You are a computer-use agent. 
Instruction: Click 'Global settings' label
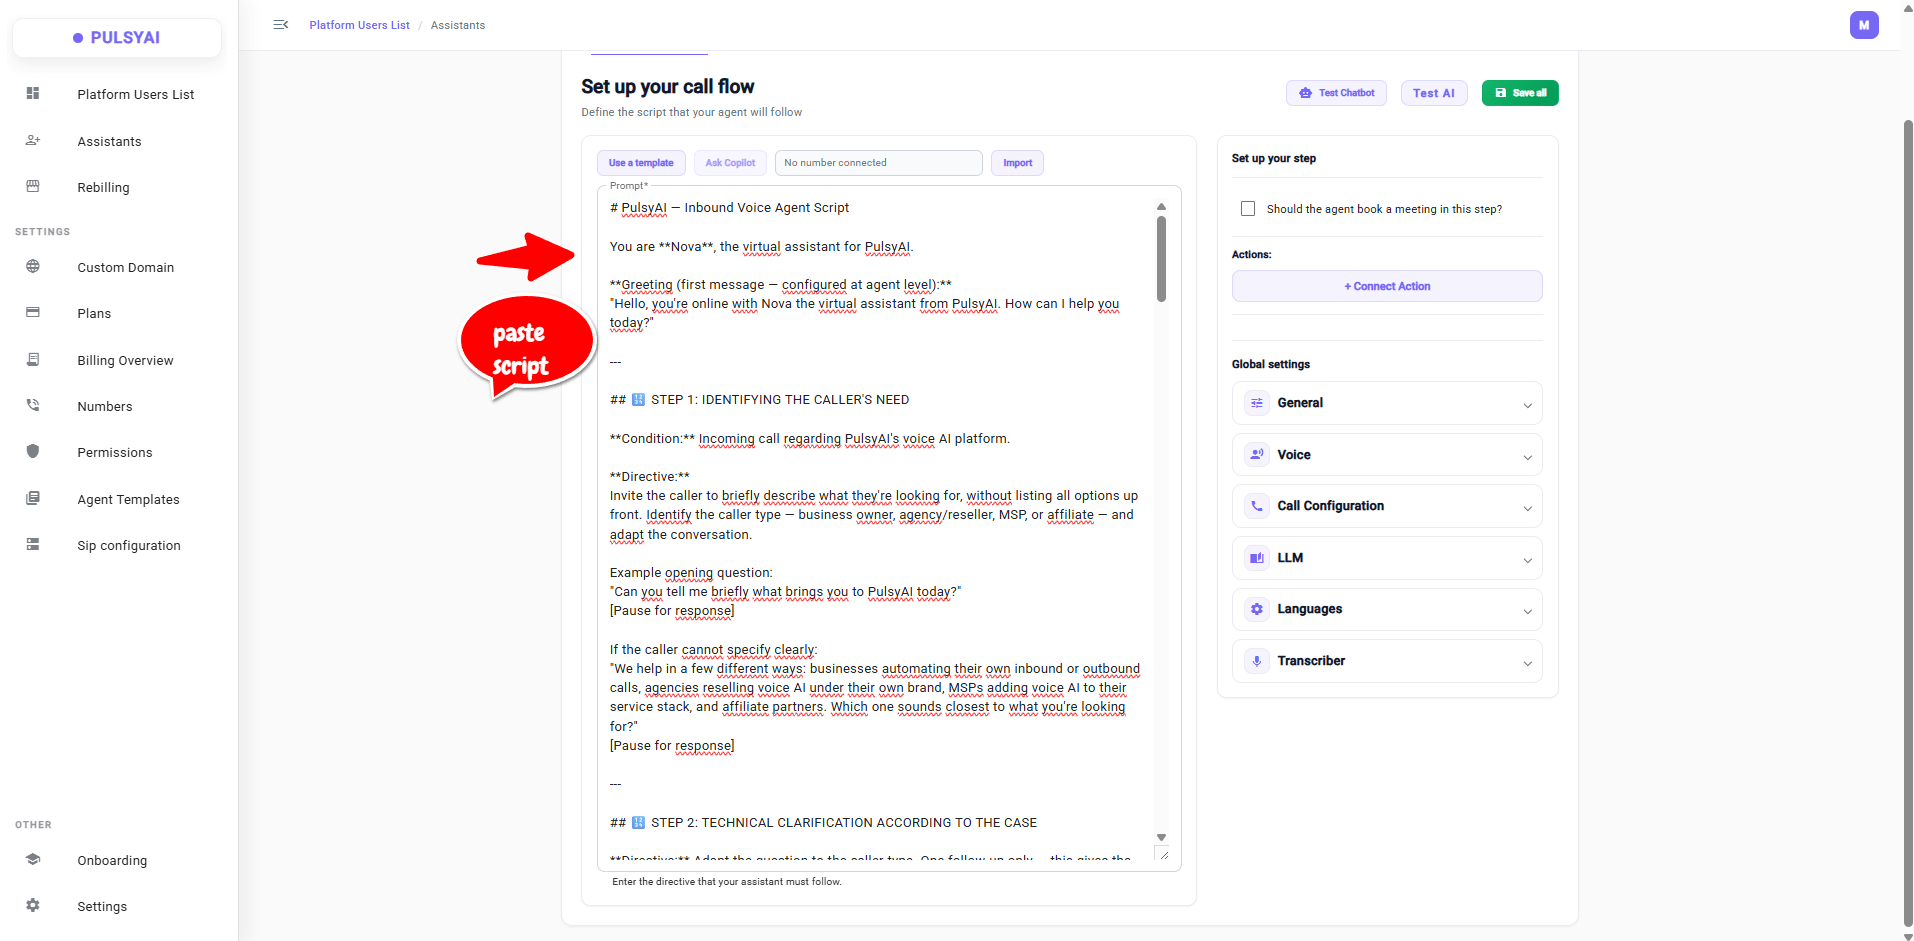coord(1271,364)
